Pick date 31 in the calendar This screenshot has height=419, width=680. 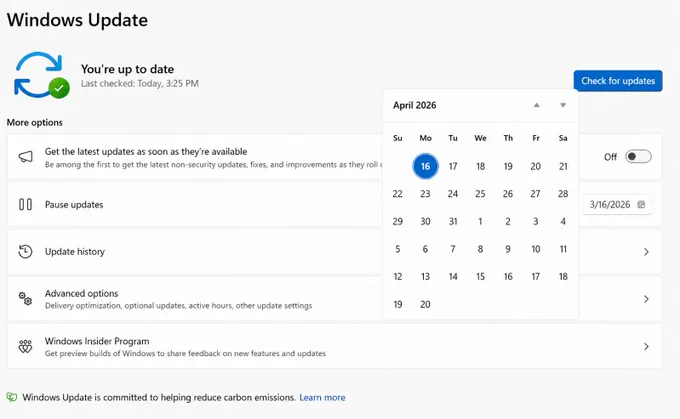(x=453, y=222)
